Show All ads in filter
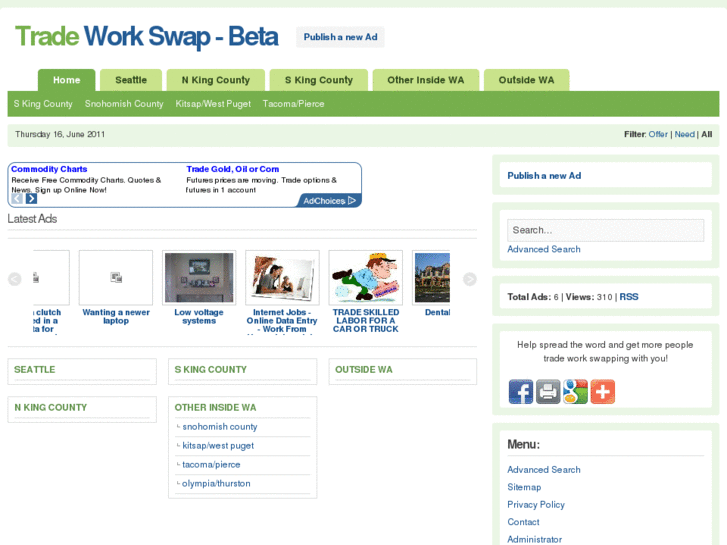Viewport: 727px width, 545px height. (x=707, y=134)
